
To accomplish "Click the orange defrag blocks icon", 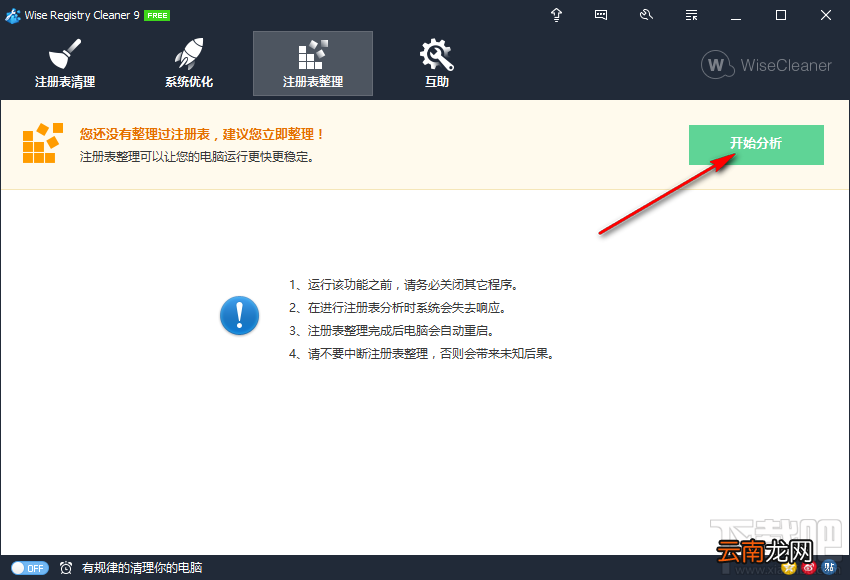I will point(43,143).
